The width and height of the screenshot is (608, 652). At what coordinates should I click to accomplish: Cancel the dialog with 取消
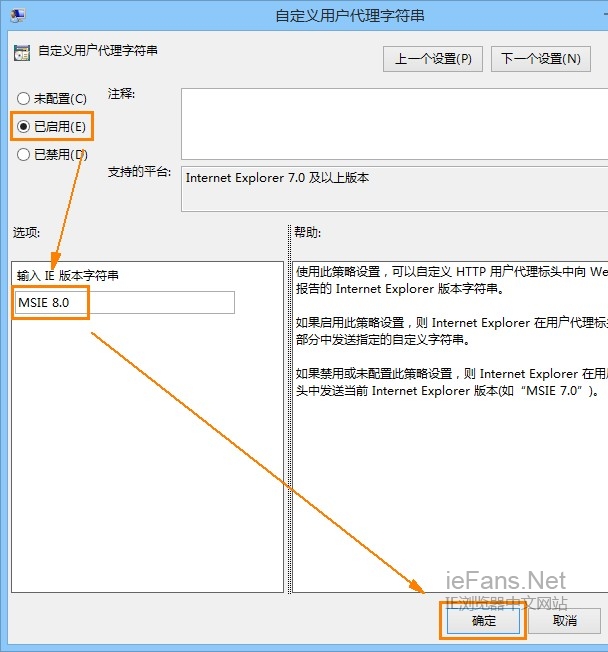tap(564, 621)
